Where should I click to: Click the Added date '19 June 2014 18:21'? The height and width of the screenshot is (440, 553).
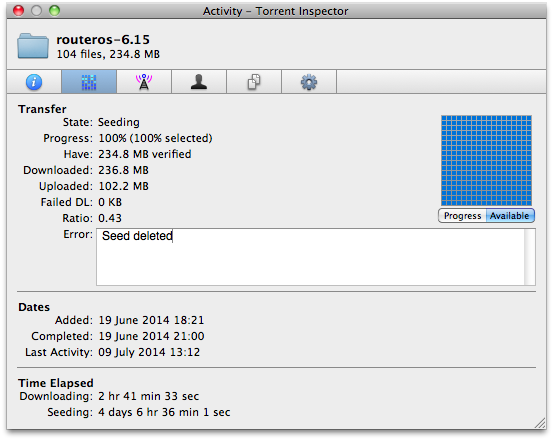(151, 320)
